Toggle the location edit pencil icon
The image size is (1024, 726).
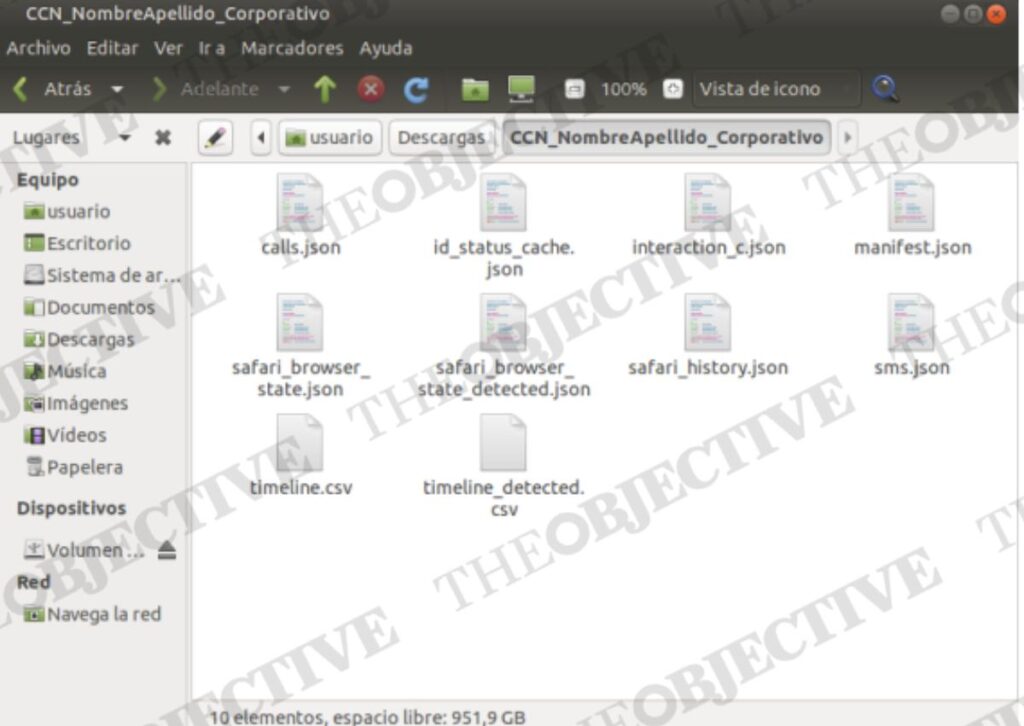pyautogui.click(x=215, y=138)
